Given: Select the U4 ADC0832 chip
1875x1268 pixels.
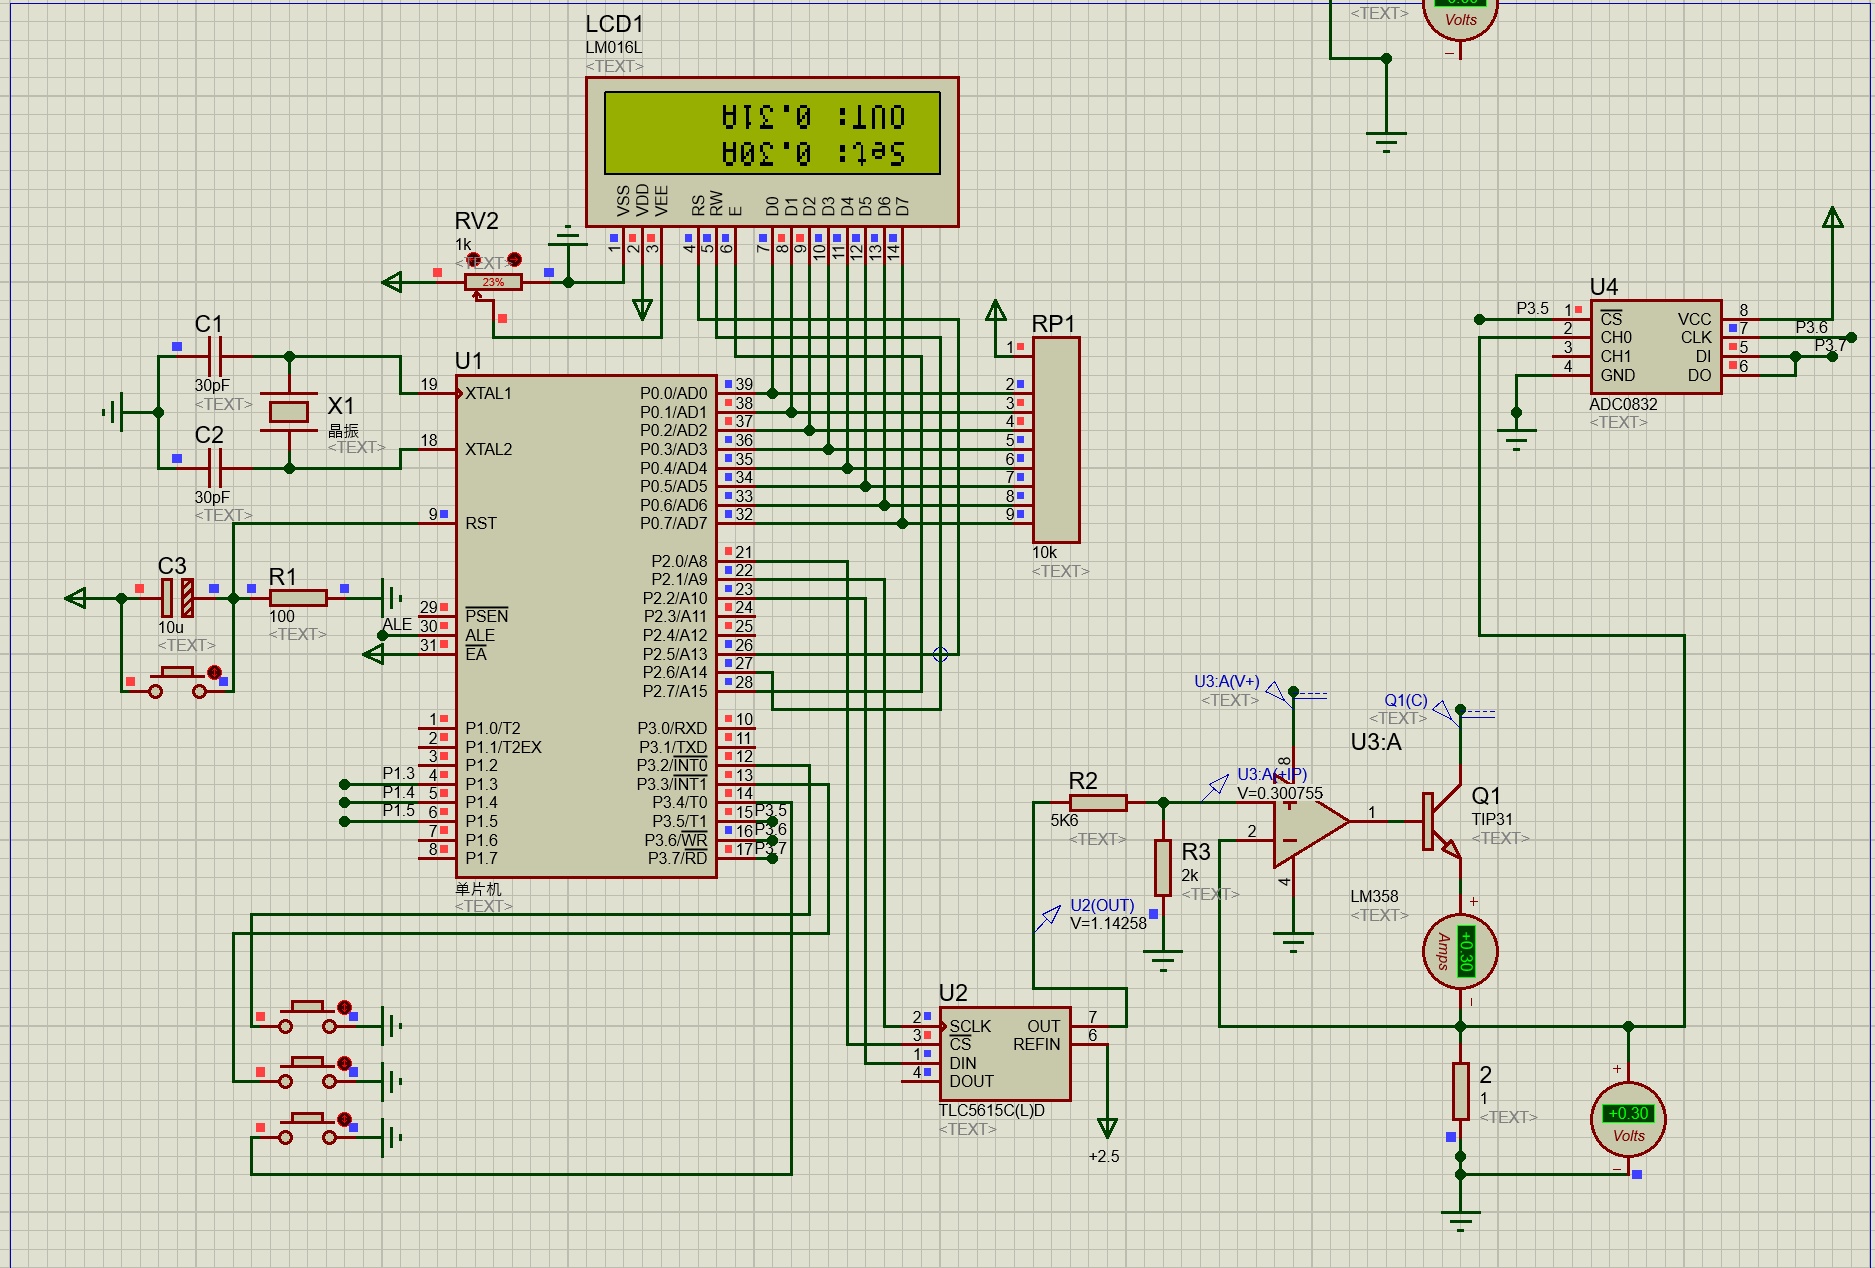Looking at the screenshot, I should click(x=1656, y=347).
